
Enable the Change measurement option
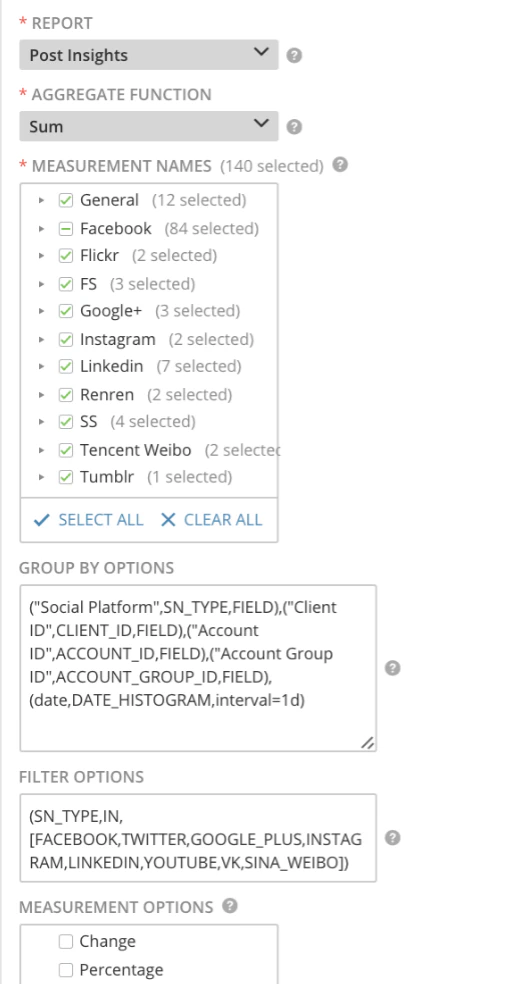tap(66, 941)
